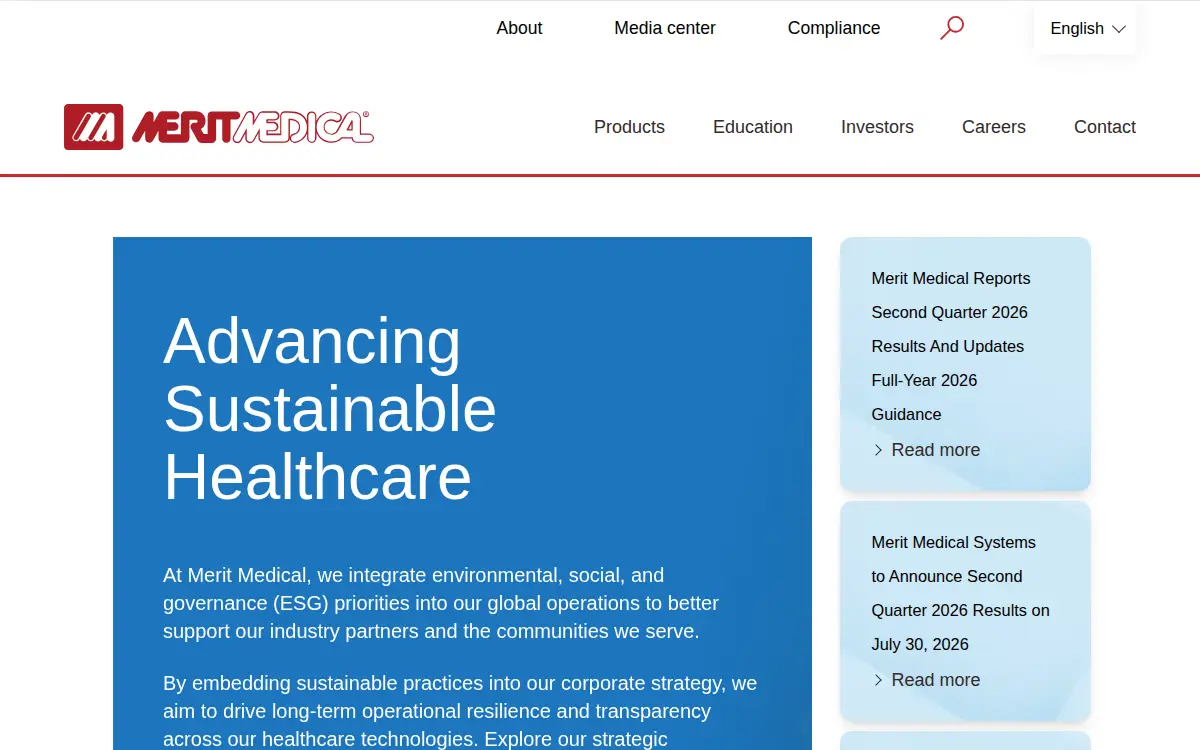Expand the English language dropdown

(1087, 29)
